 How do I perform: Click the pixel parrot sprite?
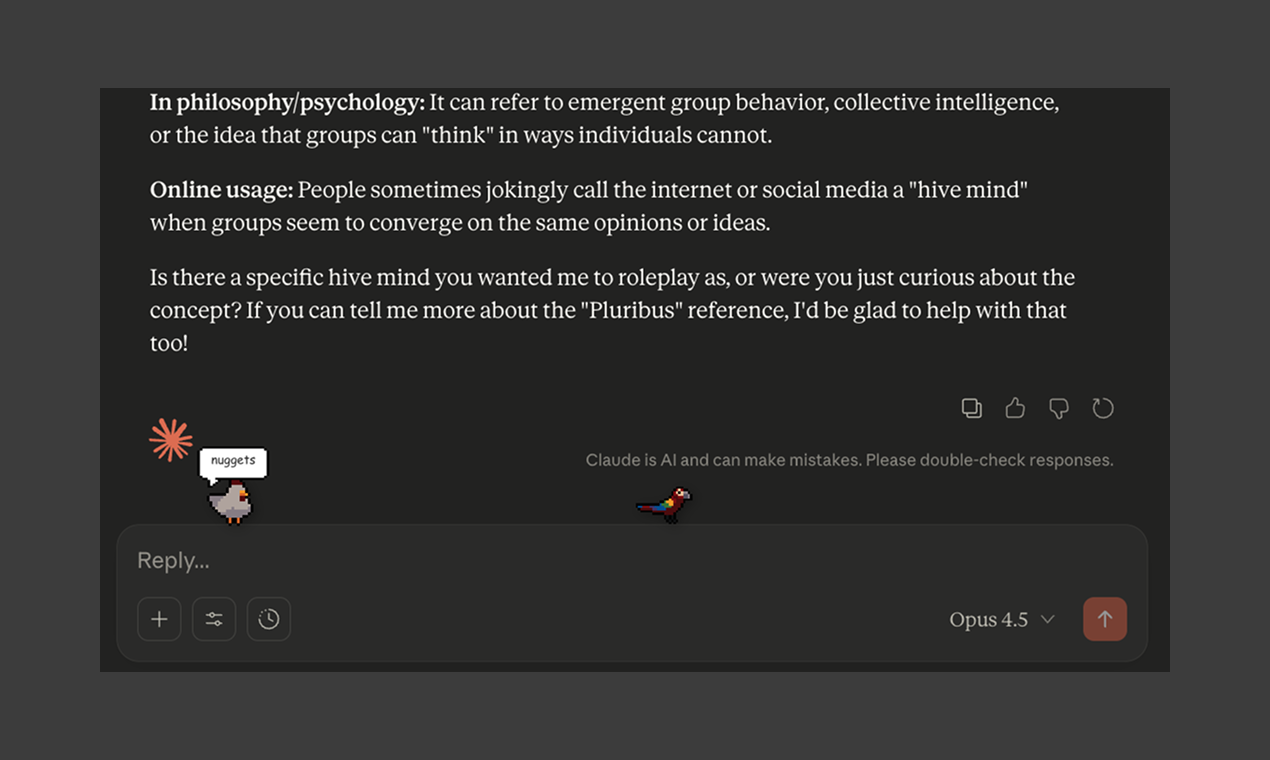click(x=663, y=503)
